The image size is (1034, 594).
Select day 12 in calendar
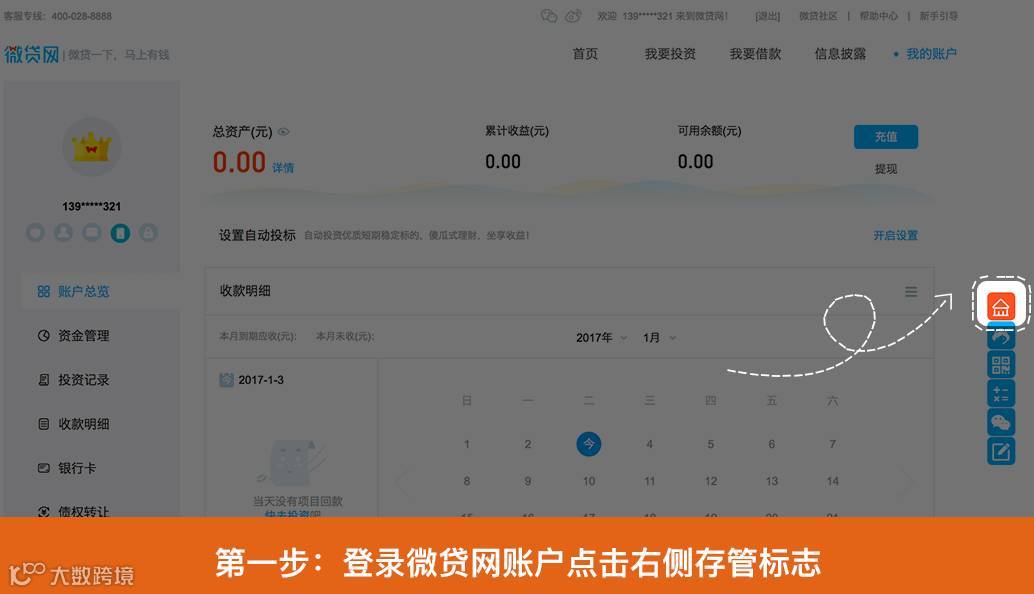[x=710, y=481]
